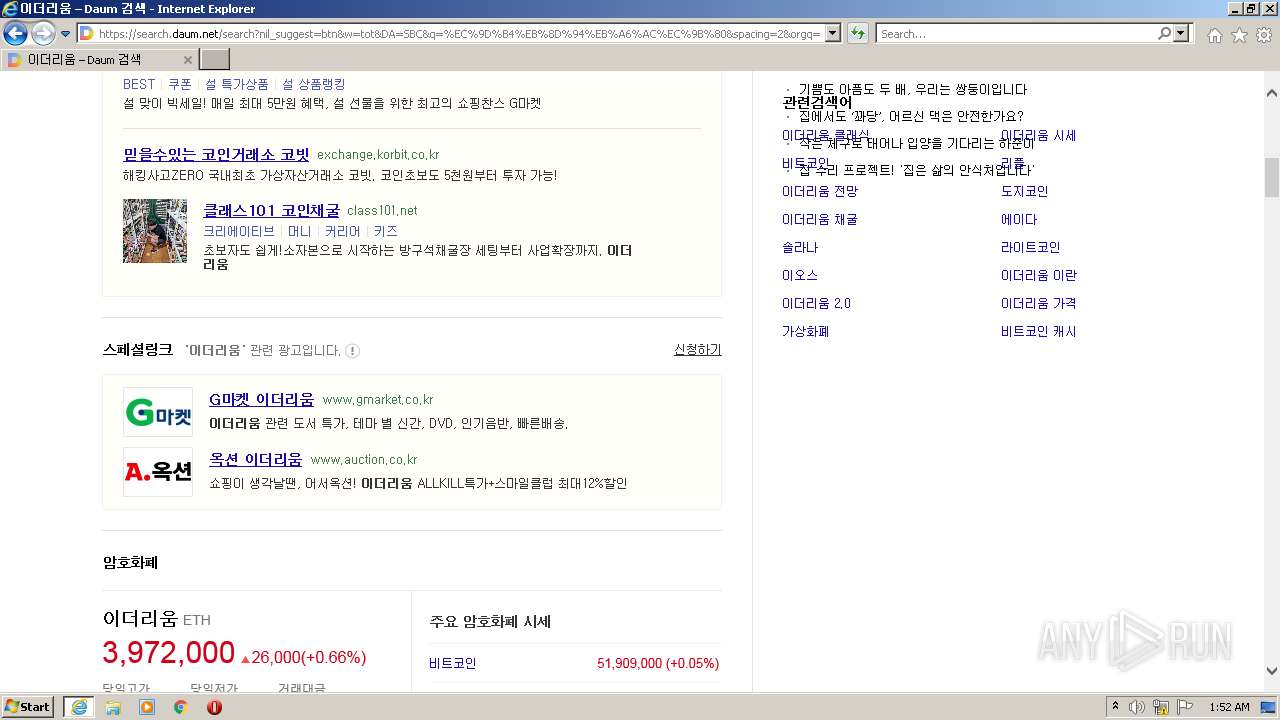Open related search 이더리움 전망
The width and height of the screenshot is (1280, 720).
pyautogui.click(x=820, y=191)
